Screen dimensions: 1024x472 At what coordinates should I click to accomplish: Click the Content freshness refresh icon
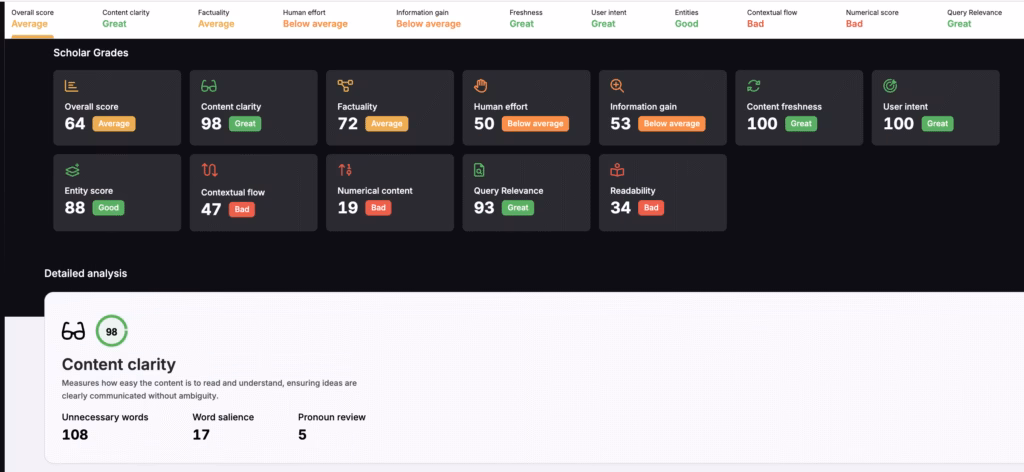[x=754, y=86]
